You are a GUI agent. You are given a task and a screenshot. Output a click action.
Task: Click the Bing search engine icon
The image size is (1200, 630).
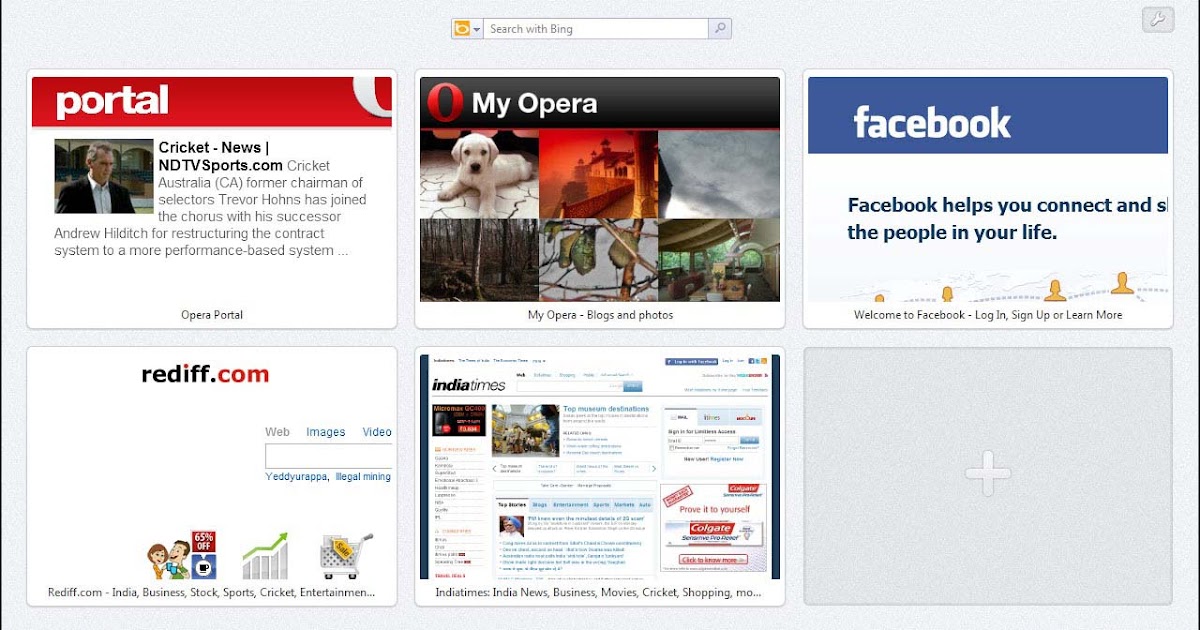pos(464,28)
